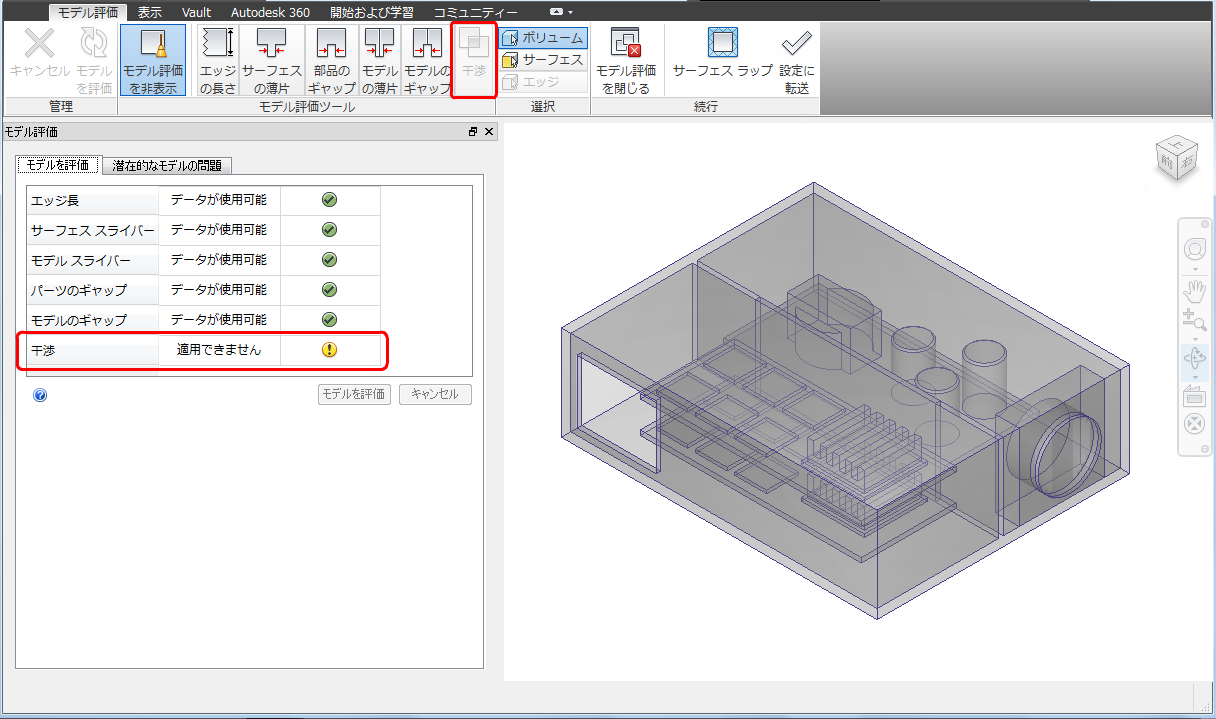Click 適用できません status cell
Screen dimensions: 1216x719
point(219,350)
